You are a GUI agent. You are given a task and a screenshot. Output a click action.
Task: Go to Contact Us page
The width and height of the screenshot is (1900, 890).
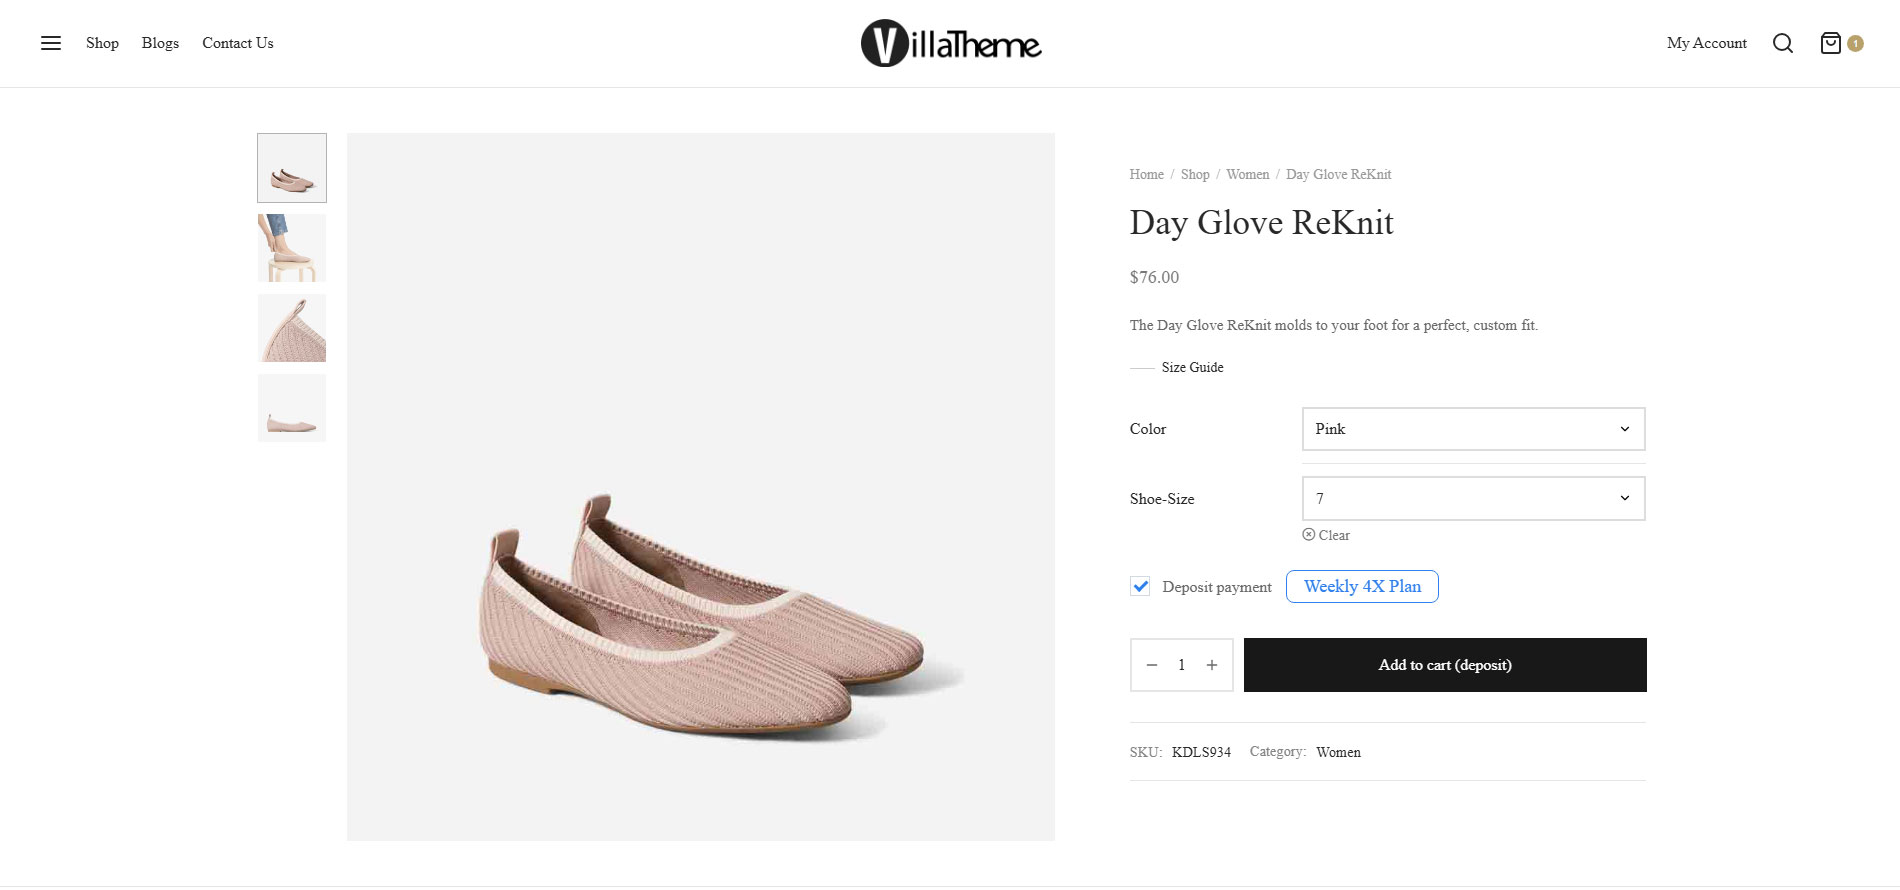[238, 43]
